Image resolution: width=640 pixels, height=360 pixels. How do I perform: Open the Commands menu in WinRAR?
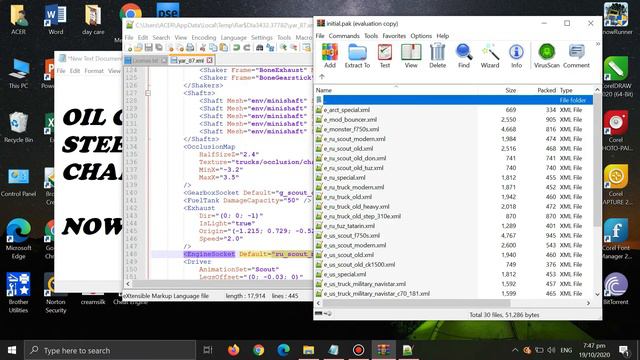(344, 36)
